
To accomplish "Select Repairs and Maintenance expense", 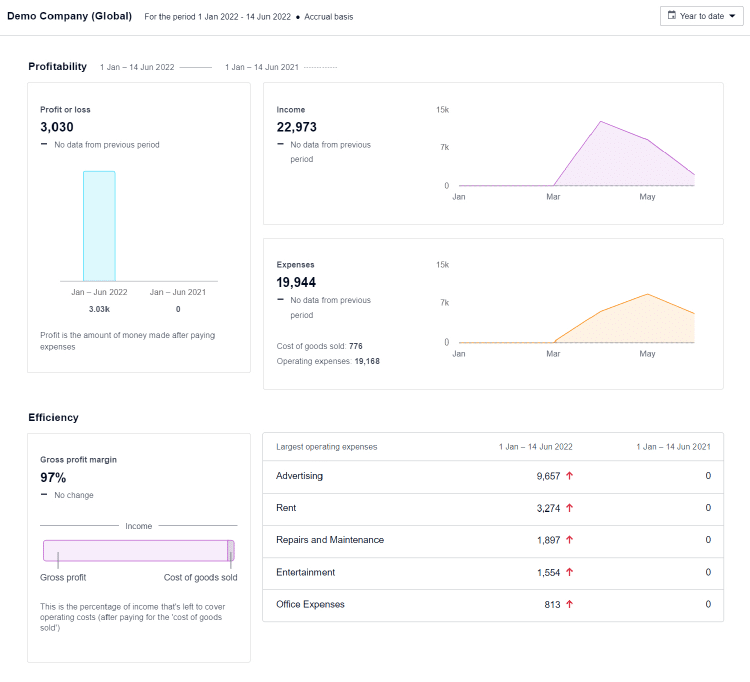I will 329,540.
